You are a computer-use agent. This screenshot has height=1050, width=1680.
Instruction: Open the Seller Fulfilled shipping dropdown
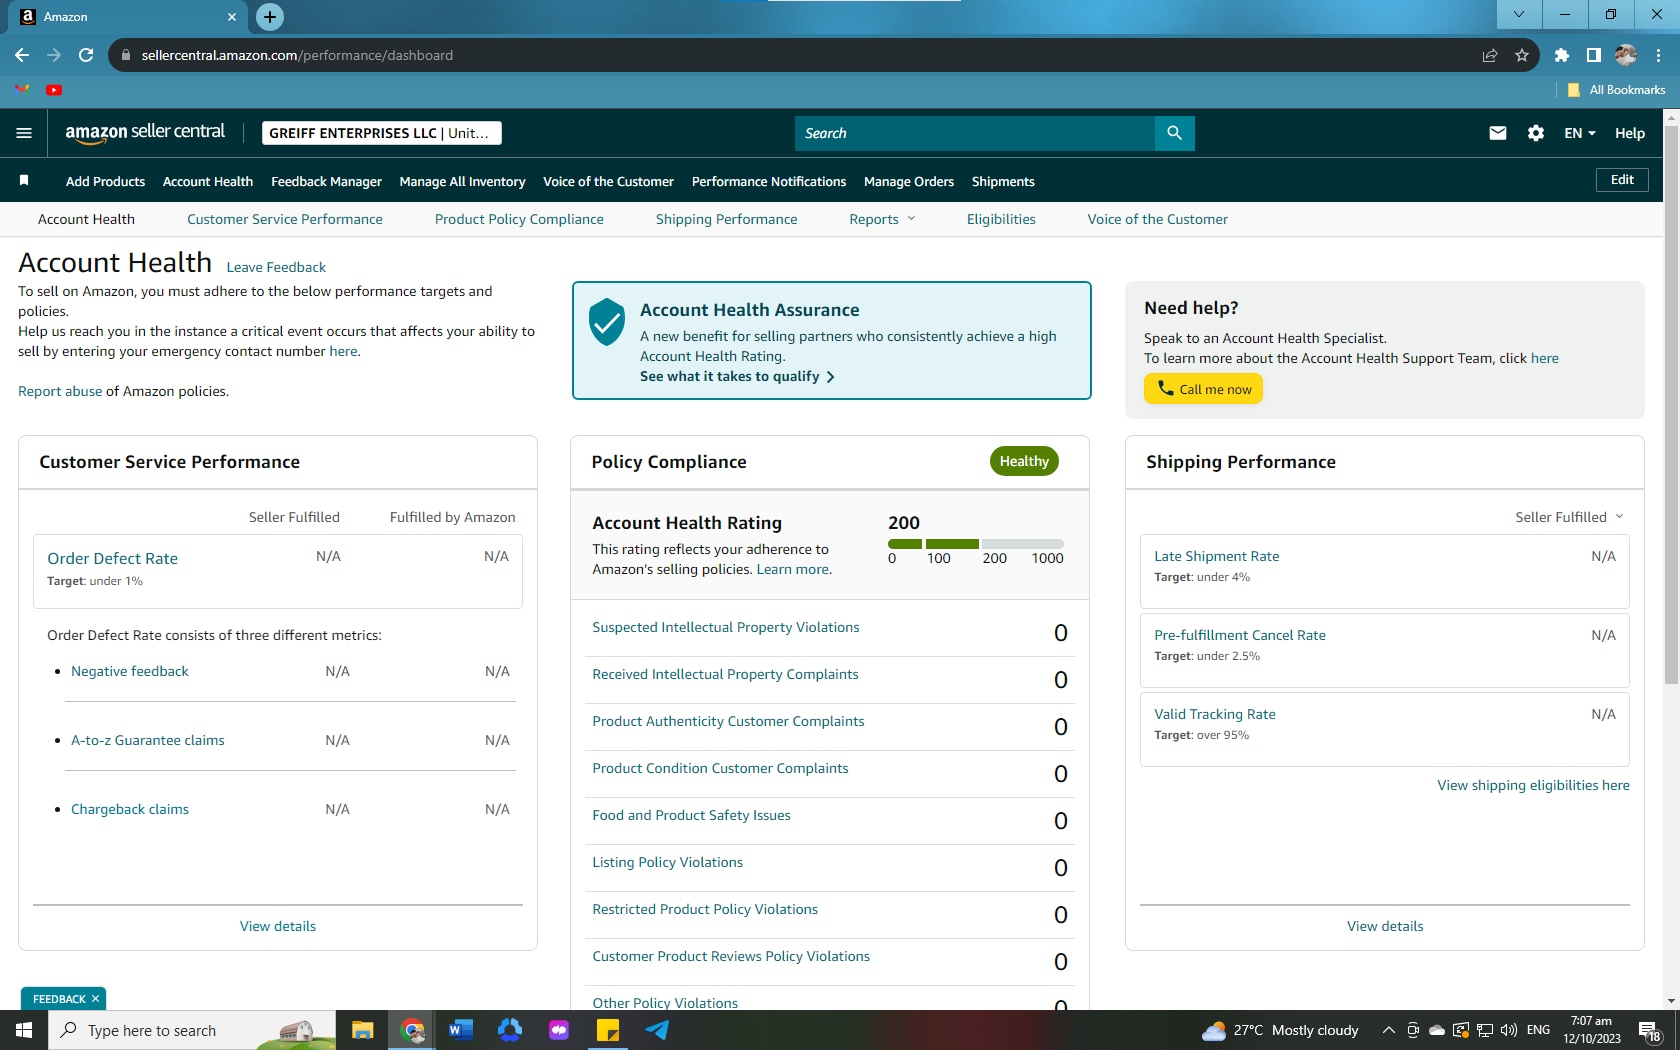(1569, 517)
